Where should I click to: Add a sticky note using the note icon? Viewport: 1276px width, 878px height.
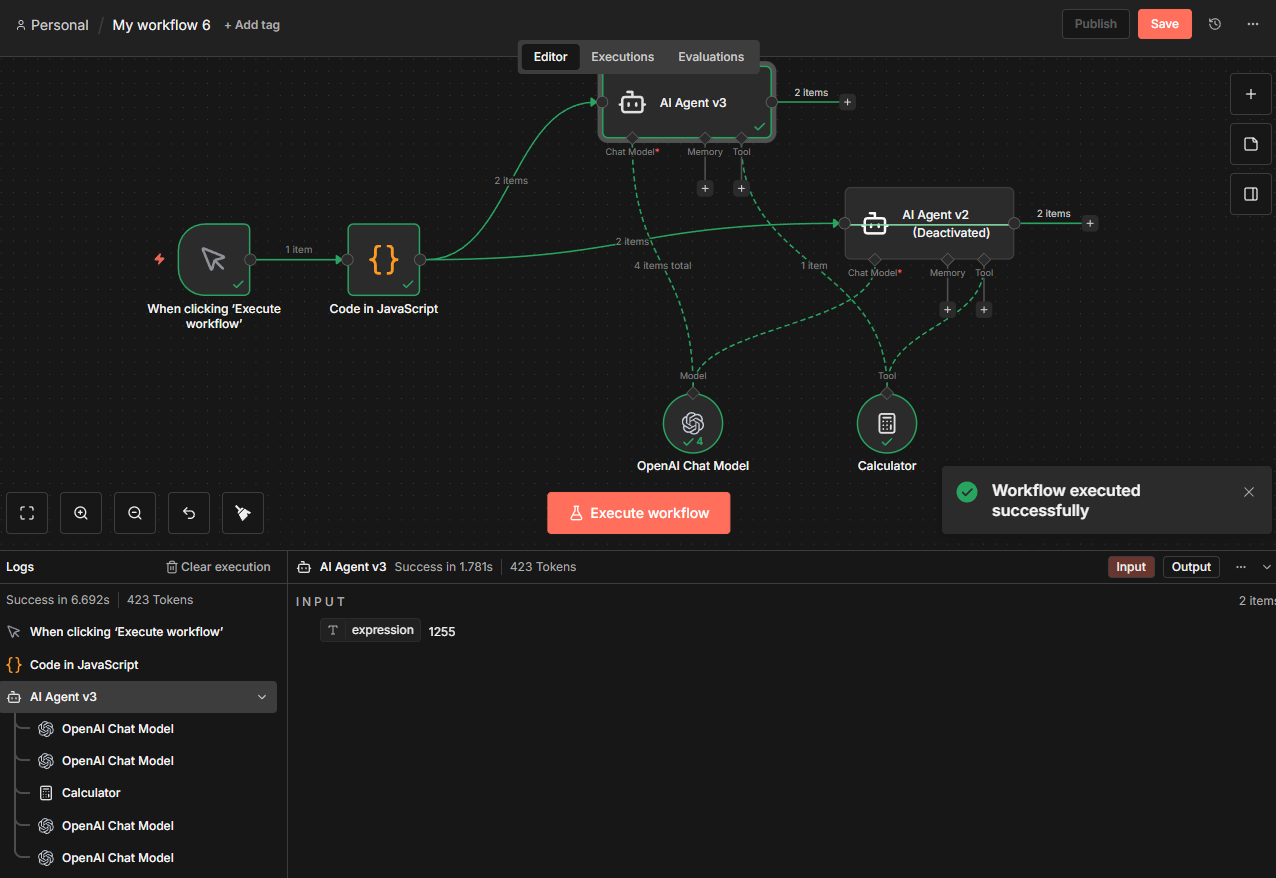(1250, 144)
